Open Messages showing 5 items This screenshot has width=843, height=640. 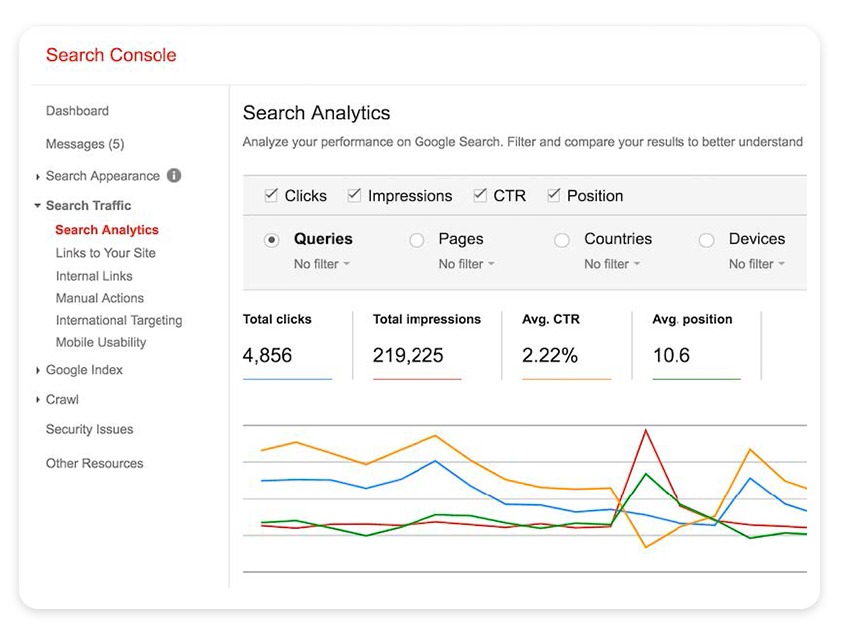click(x=84, y=144)
